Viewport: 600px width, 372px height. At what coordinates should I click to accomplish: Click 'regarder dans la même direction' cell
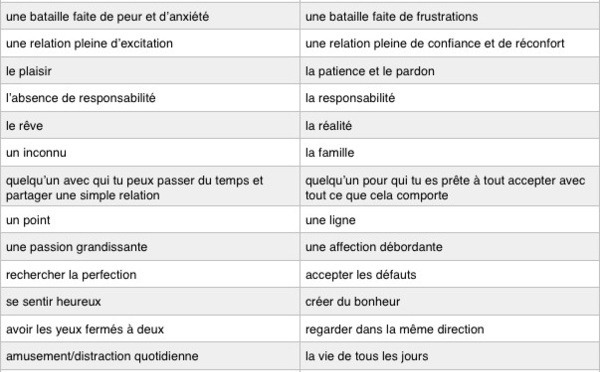[x=450, y=329]
